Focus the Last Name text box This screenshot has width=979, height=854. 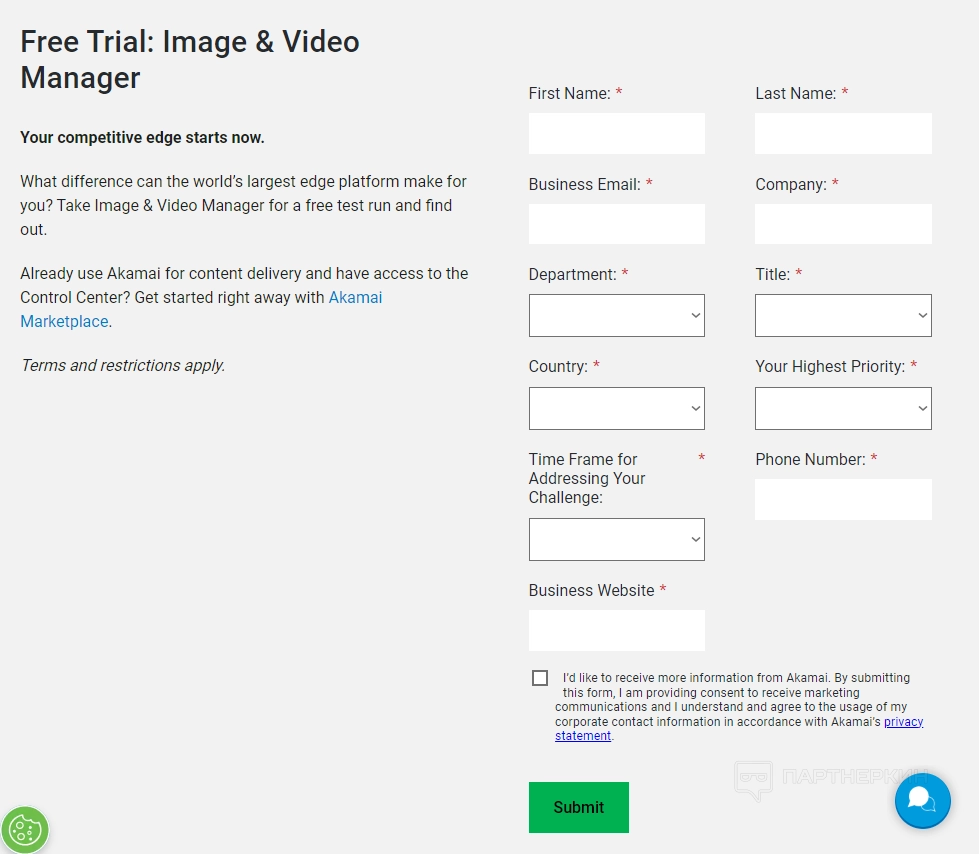842,133
